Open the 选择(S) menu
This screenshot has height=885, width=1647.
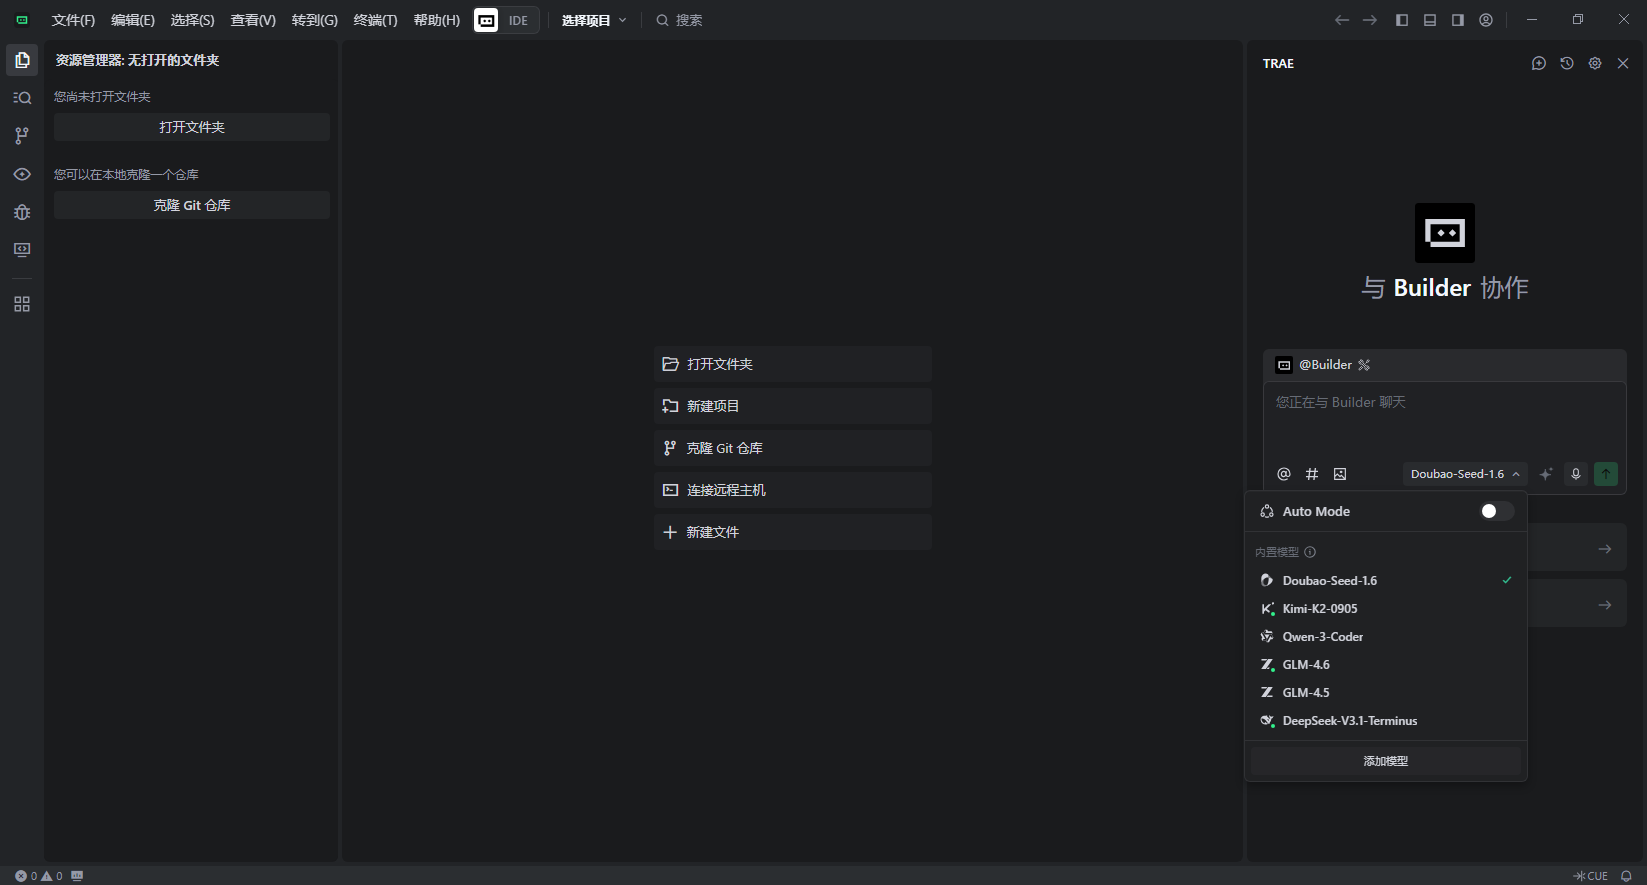(193, 20)
